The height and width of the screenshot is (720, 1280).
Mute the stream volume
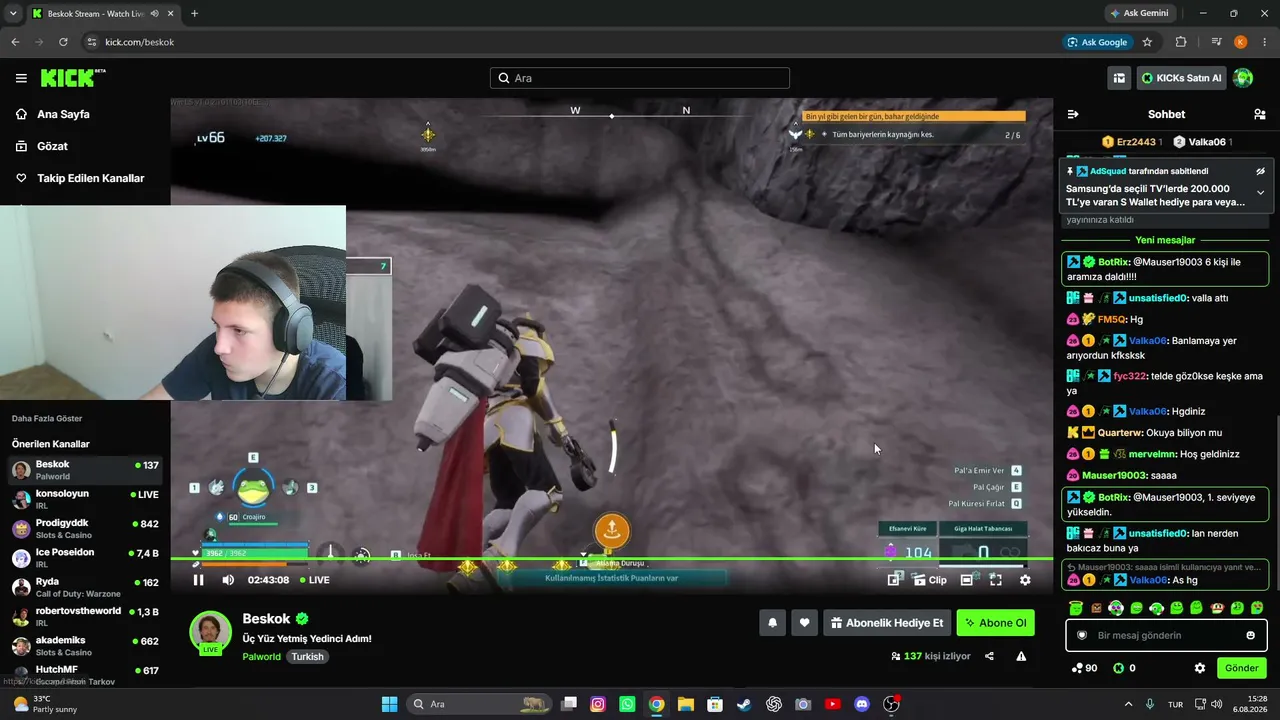click(228, 580)
